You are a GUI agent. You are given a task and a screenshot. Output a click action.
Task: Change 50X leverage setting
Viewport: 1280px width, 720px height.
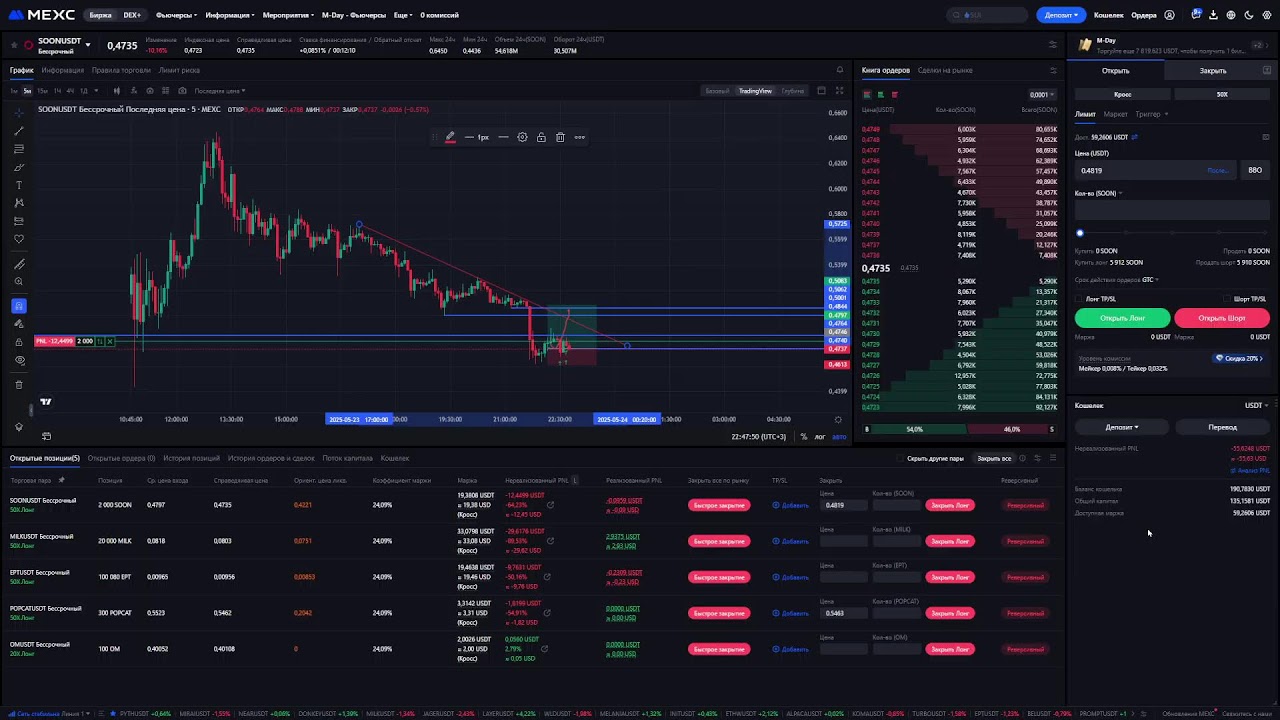1222,94
